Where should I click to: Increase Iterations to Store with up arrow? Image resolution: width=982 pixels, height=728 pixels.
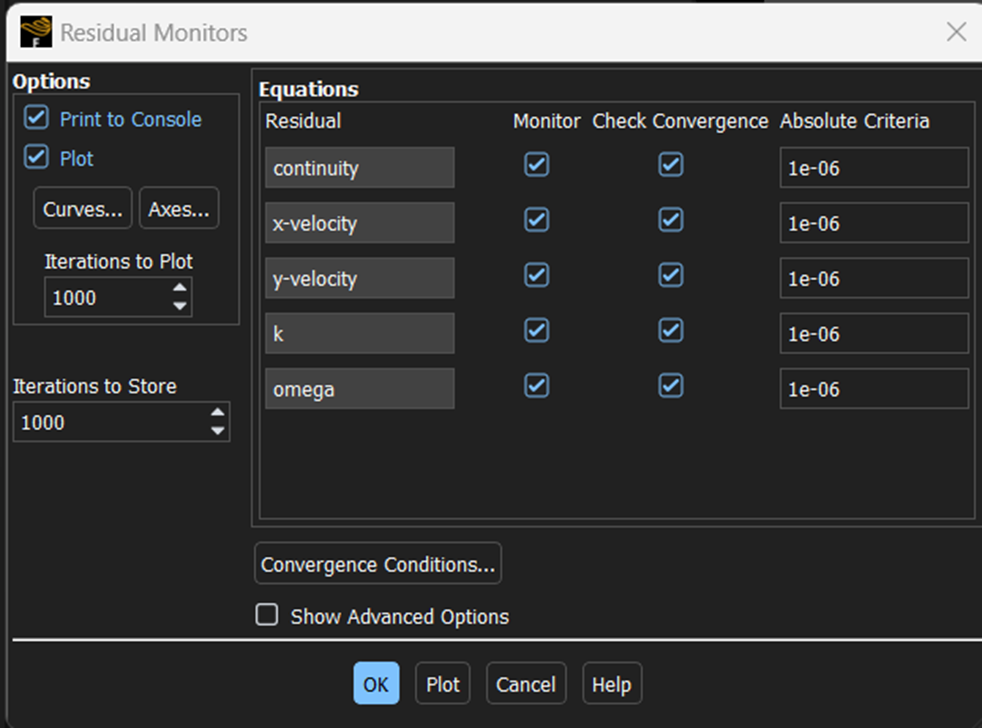pyautogui.click(x=218, y=413)
